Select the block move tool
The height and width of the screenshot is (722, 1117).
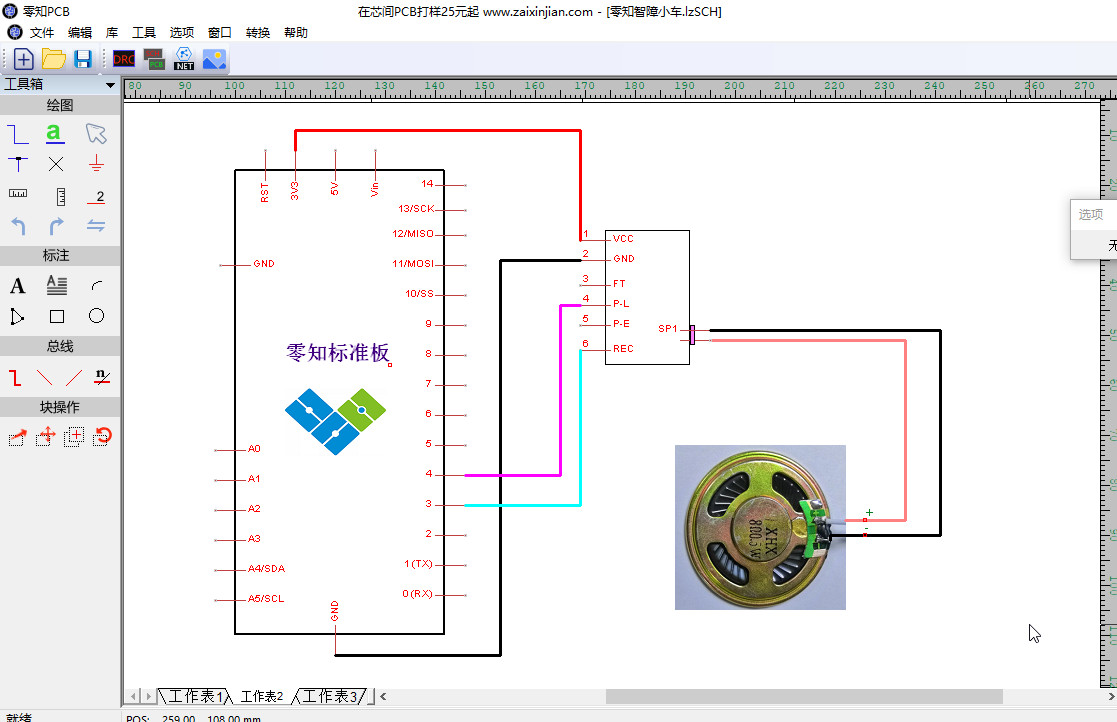[x=46, y=436]
